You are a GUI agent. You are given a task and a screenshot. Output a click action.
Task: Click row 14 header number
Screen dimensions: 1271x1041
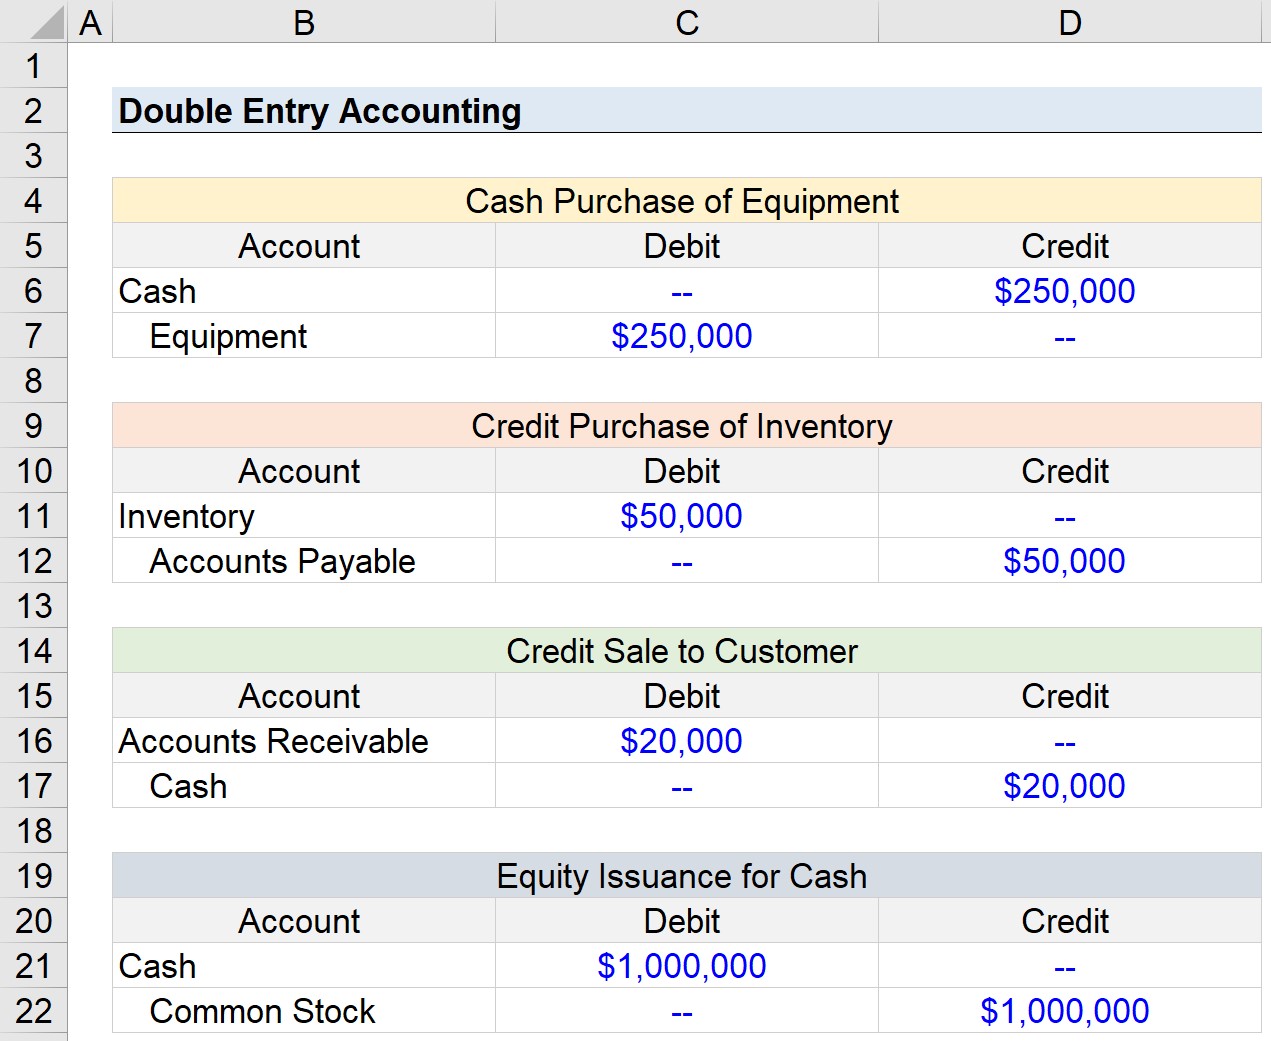[33, 651]
